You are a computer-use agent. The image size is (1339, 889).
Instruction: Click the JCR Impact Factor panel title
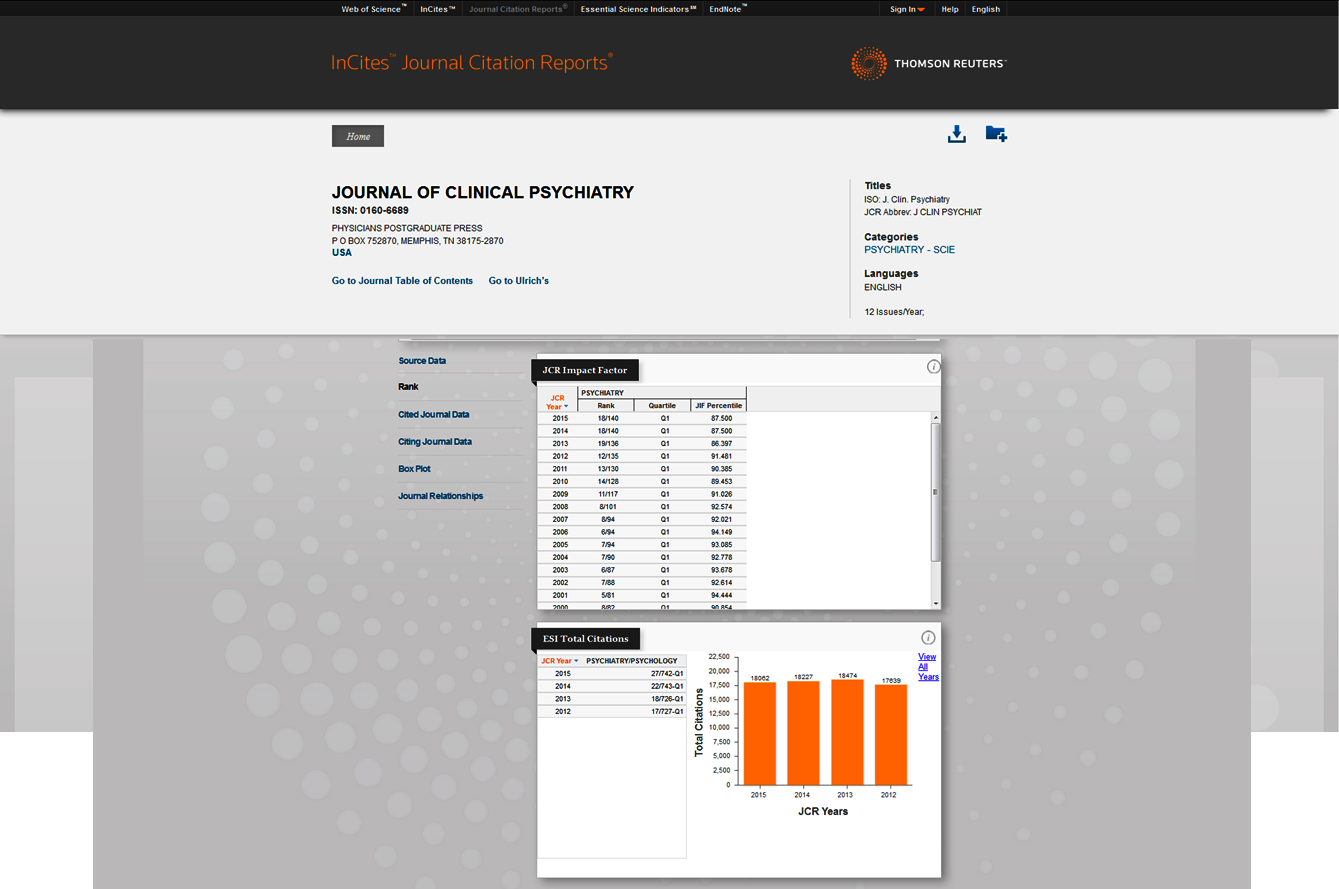pos(585,370)
